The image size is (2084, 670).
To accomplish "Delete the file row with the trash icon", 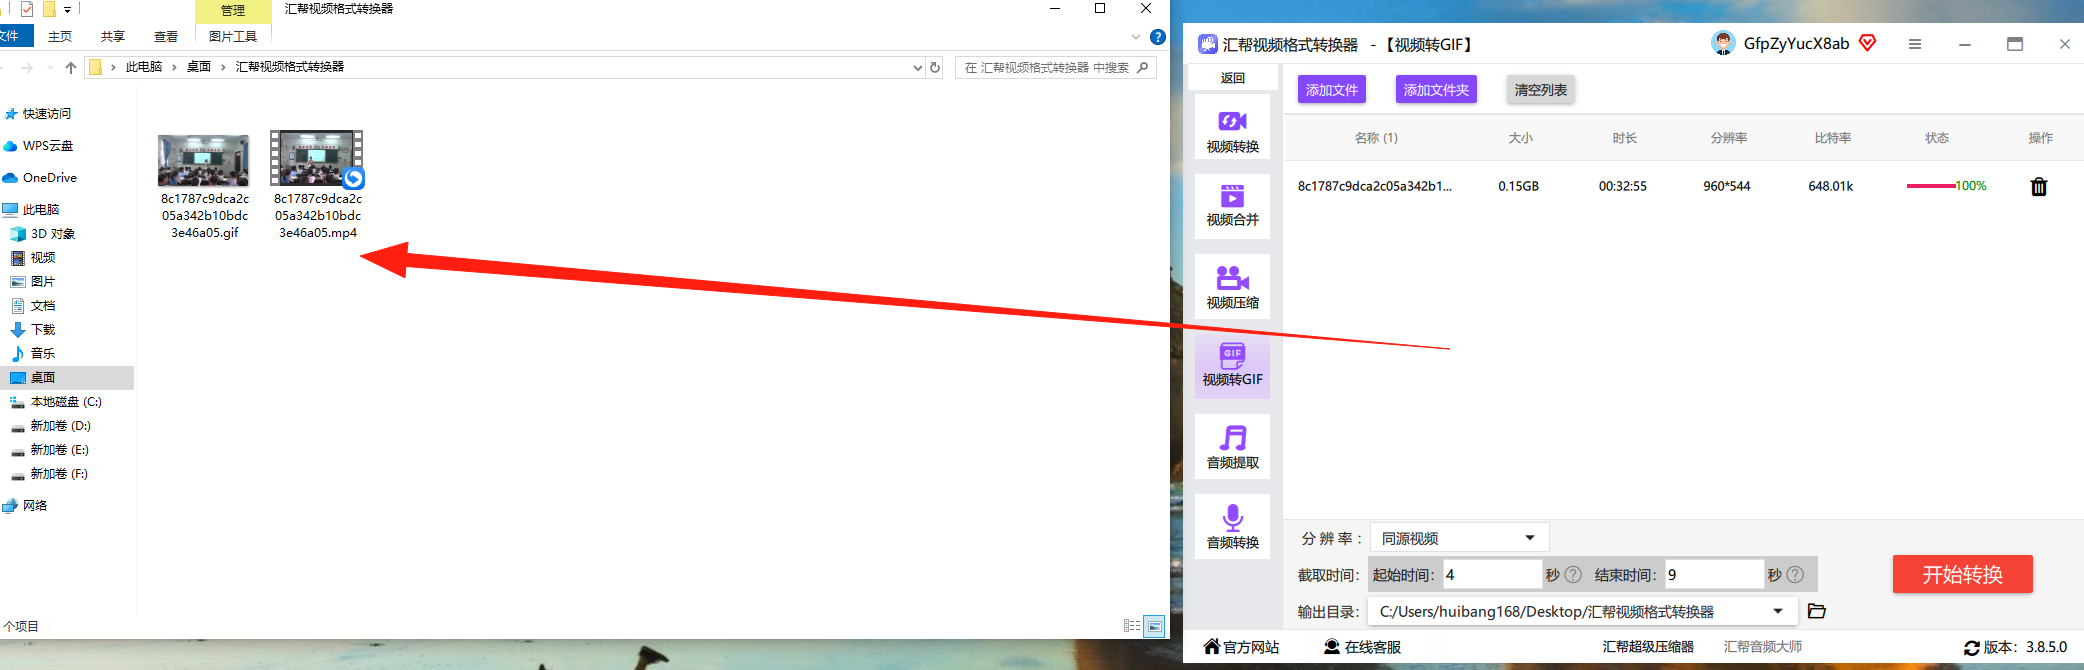I will (2039, 186).
